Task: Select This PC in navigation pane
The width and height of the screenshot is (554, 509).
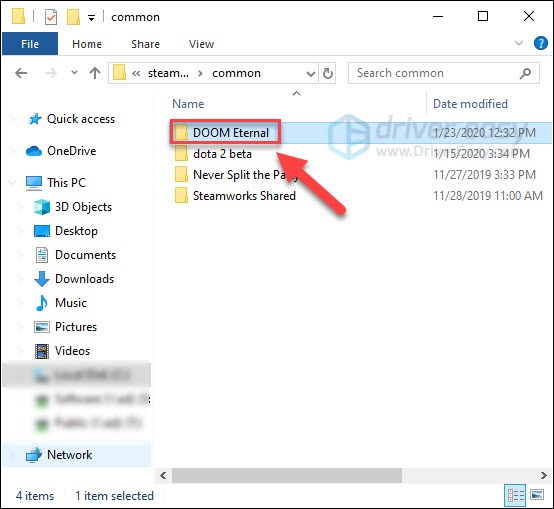Action: (66, 183)
